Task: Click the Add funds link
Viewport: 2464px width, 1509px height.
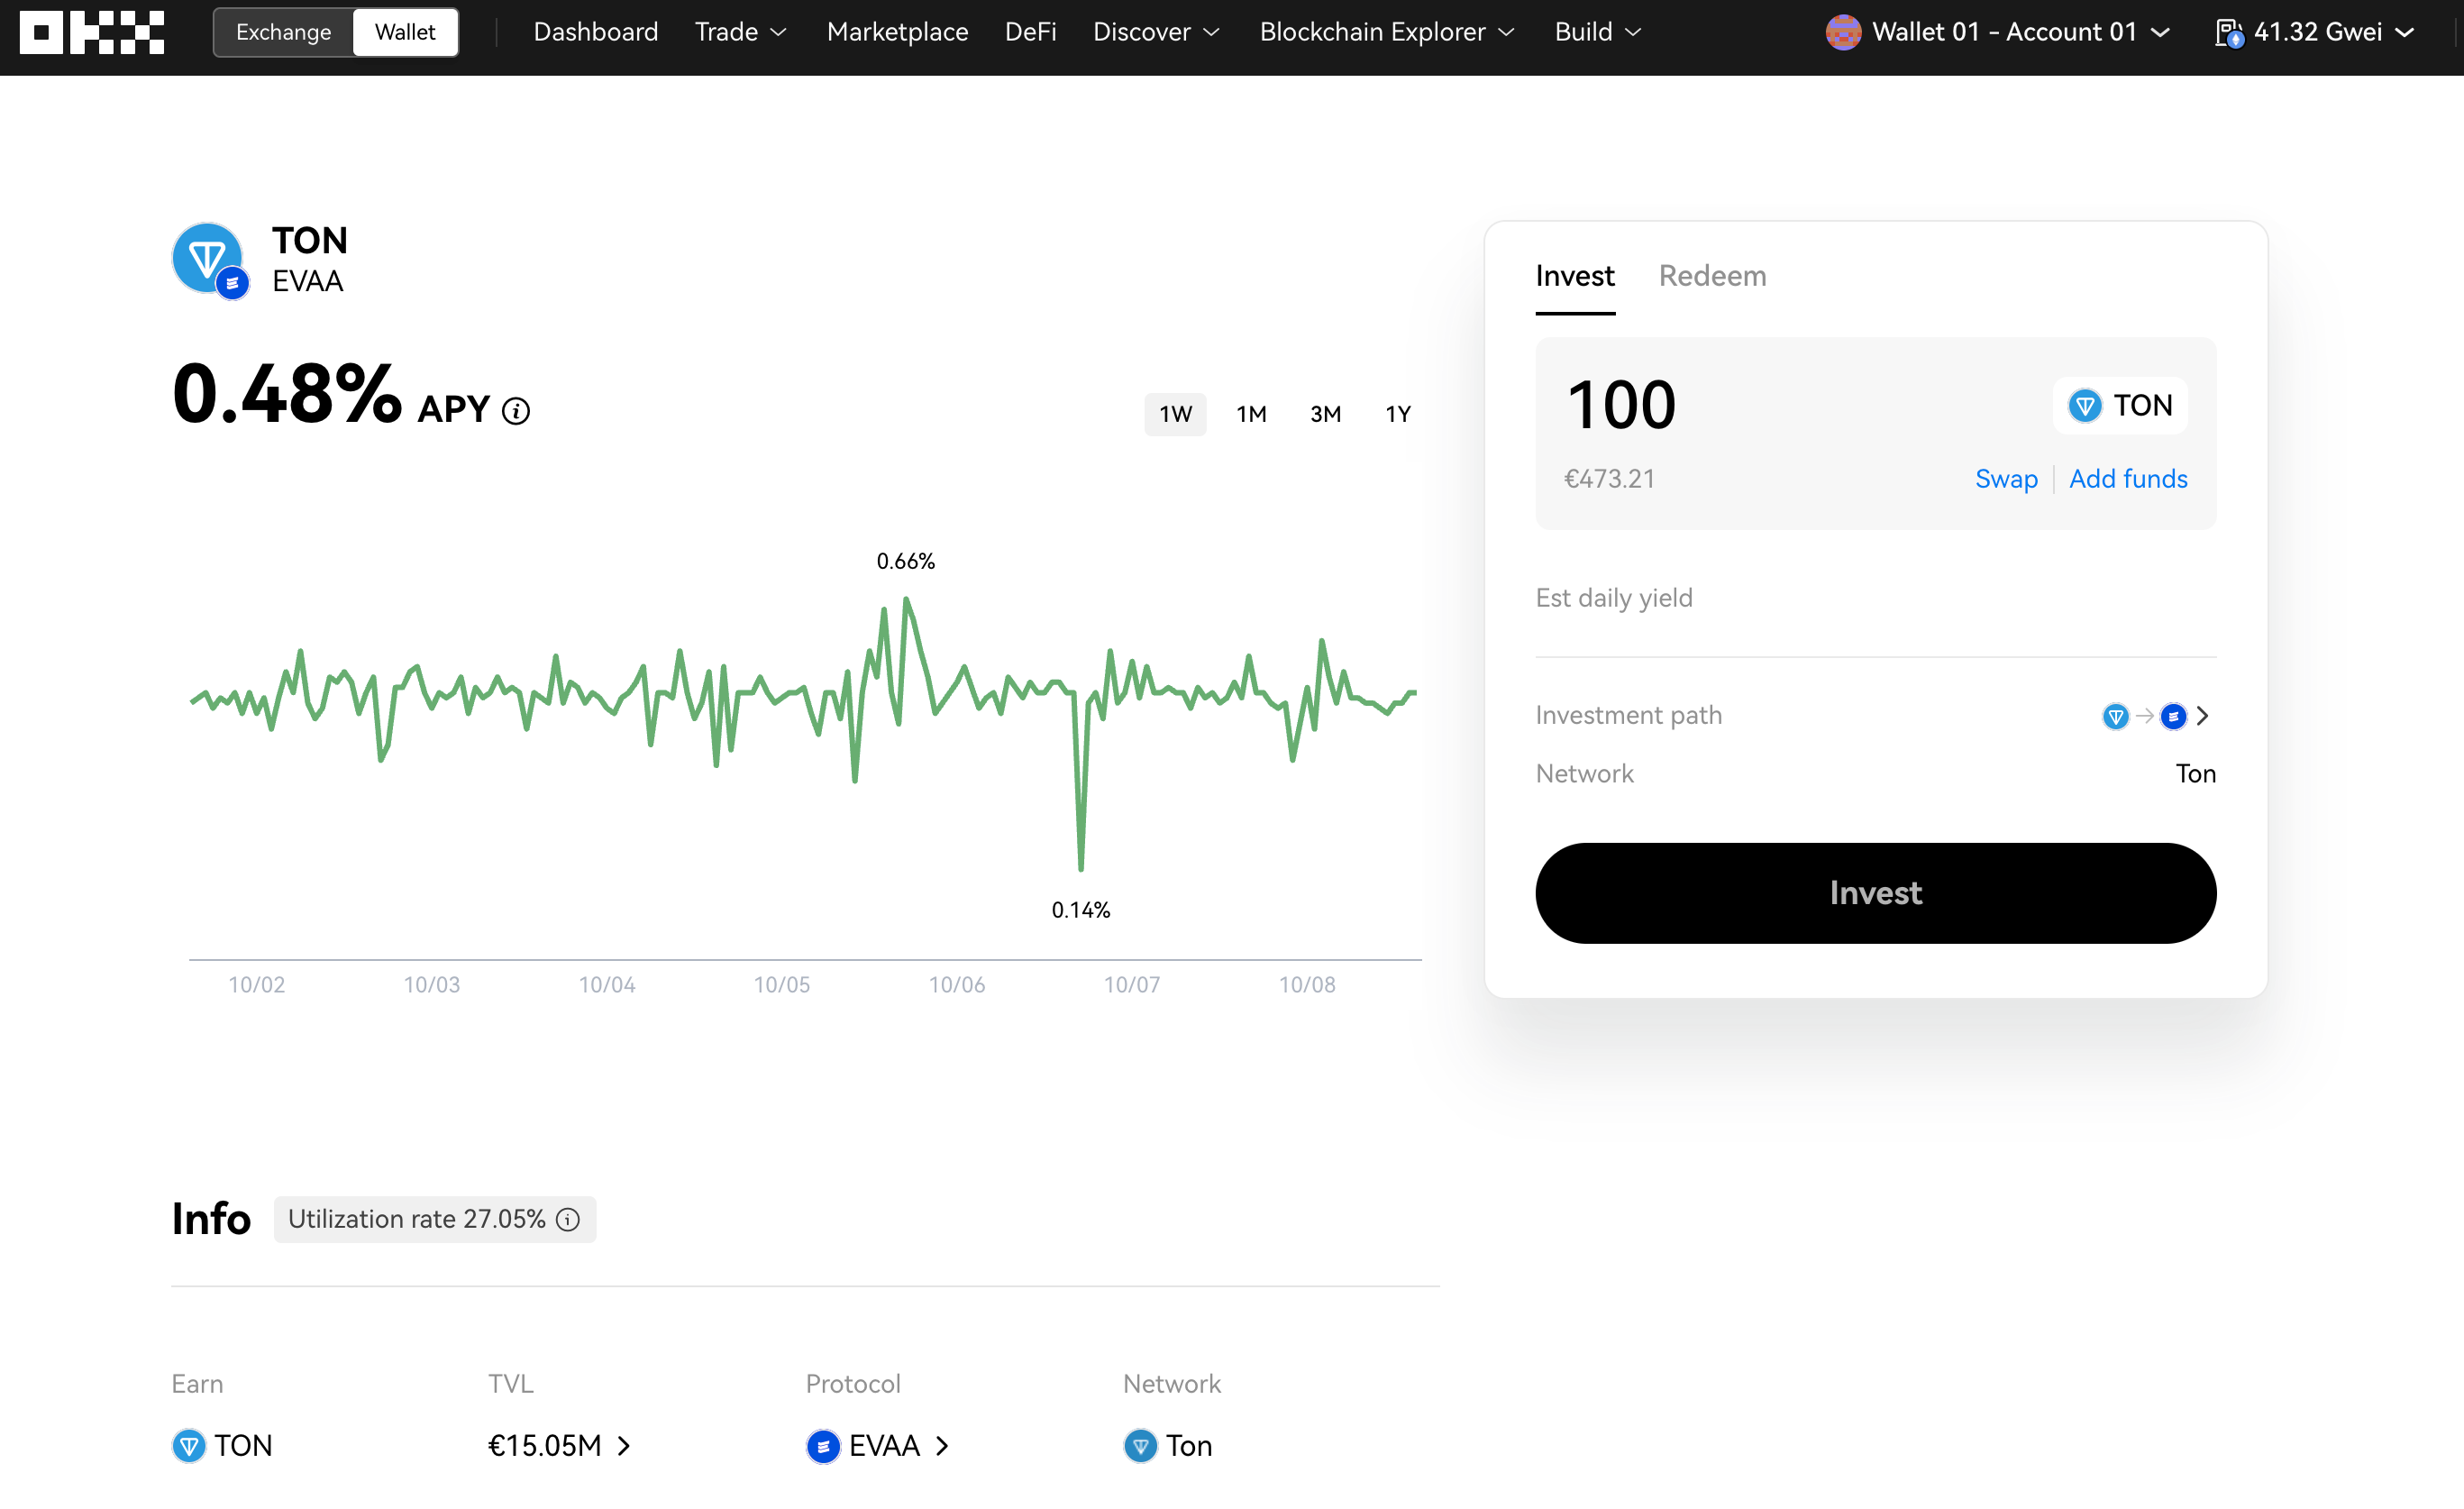Action: [2128, 479]
